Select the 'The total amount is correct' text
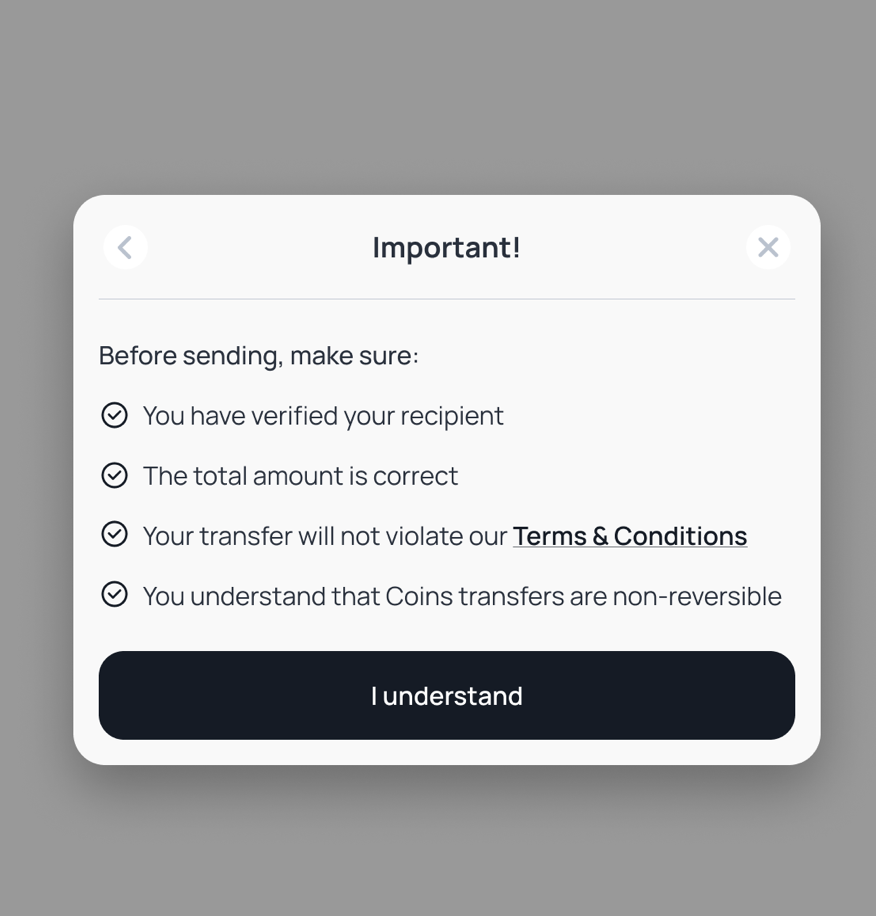The width and height of the screenshot is (876, 916). [300, 476]
